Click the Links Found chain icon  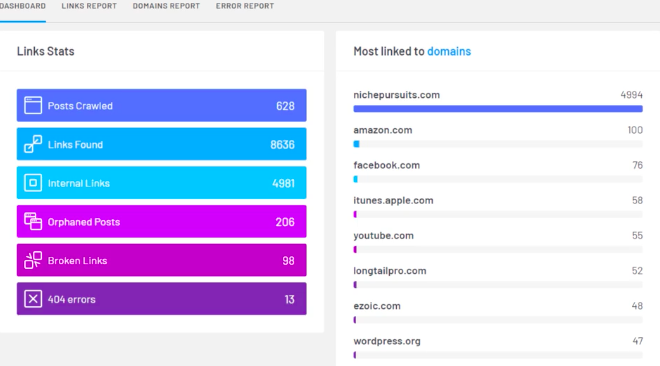(x=33, y=144)
